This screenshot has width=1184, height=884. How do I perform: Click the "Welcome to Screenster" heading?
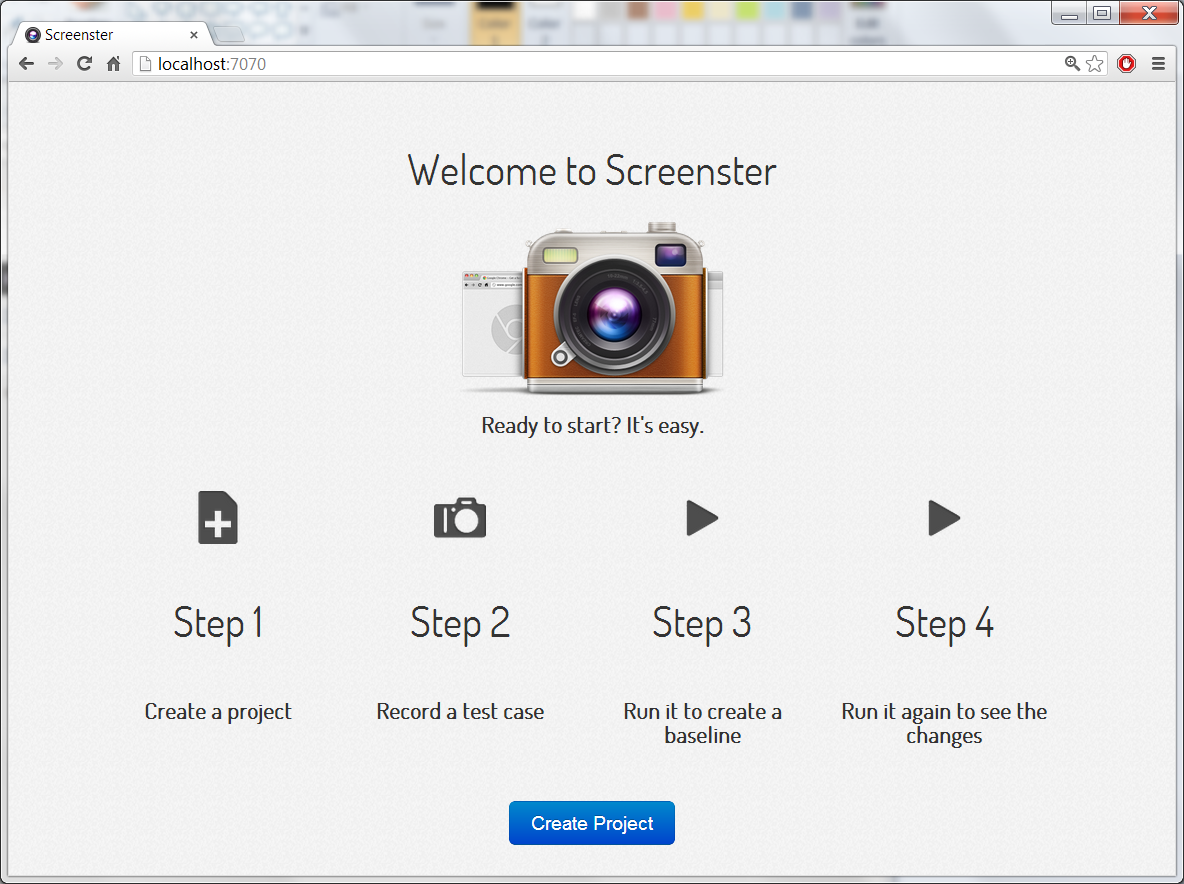(592, 171)
